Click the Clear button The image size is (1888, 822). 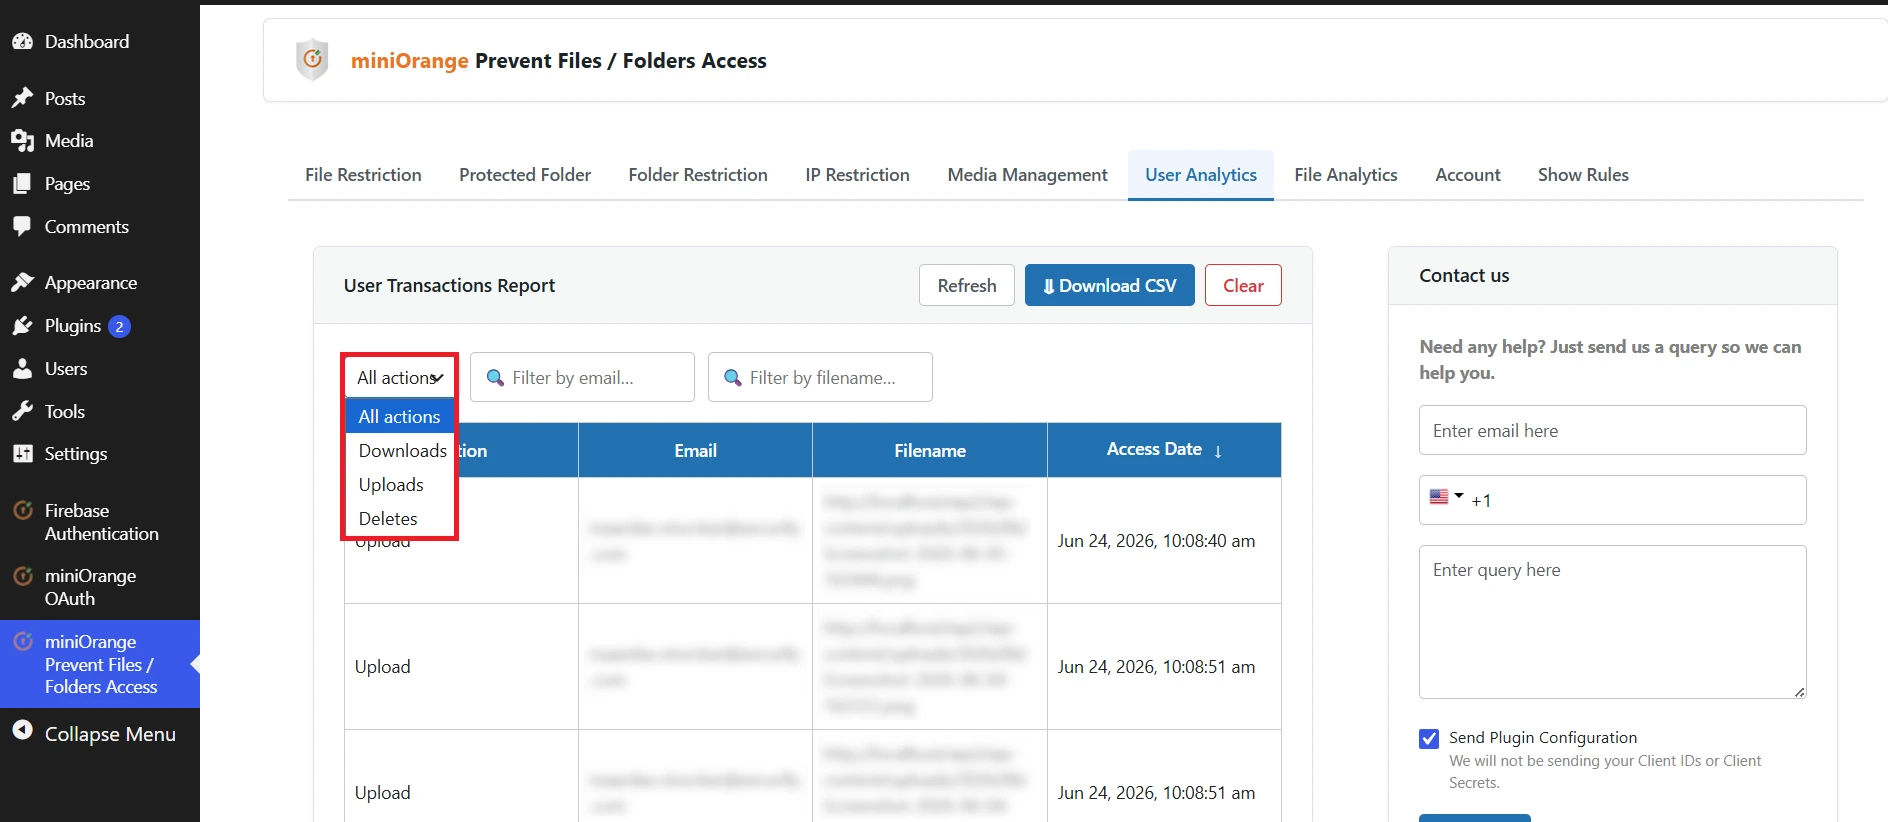pyautogui.click(x=1243, y=285)
